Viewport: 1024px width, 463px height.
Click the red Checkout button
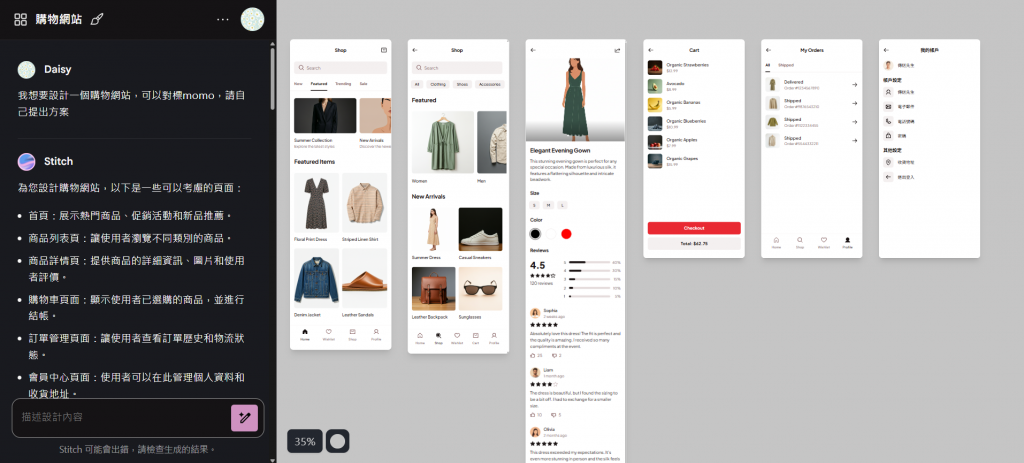(694, 228)
